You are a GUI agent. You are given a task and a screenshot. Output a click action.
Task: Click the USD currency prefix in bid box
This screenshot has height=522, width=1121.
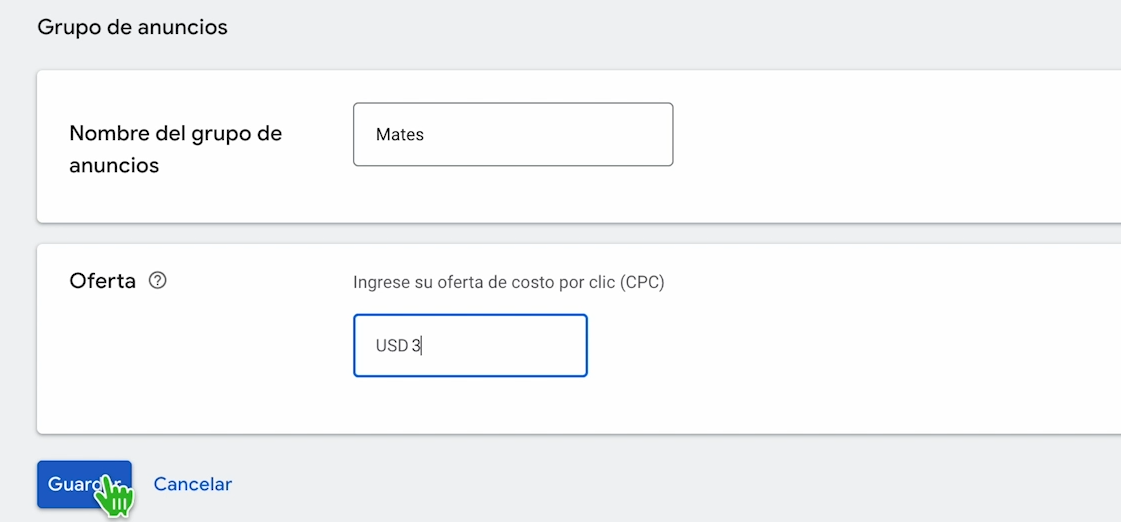tap(391, 346)
